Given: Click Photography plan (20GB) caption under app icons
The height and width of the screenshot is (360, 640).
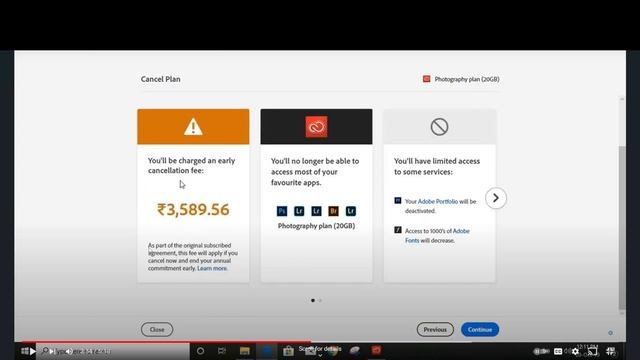Looking at the screenshot, I should 316,226.
